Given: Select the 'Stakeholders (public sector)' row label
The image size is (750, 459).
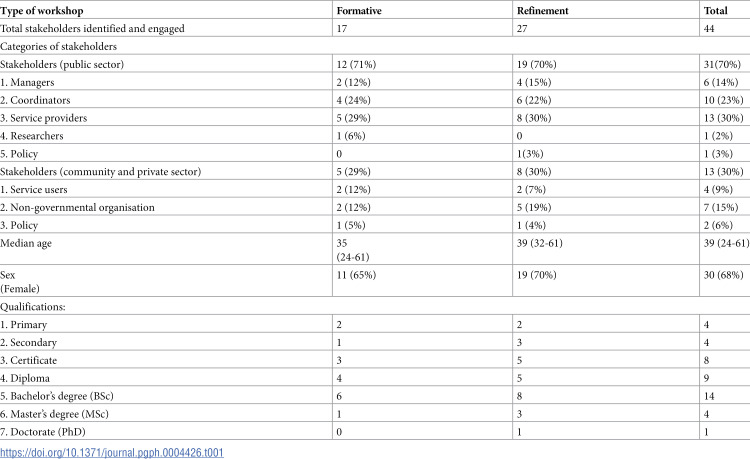Looking at the screenshot, I should tap(62, 65).
